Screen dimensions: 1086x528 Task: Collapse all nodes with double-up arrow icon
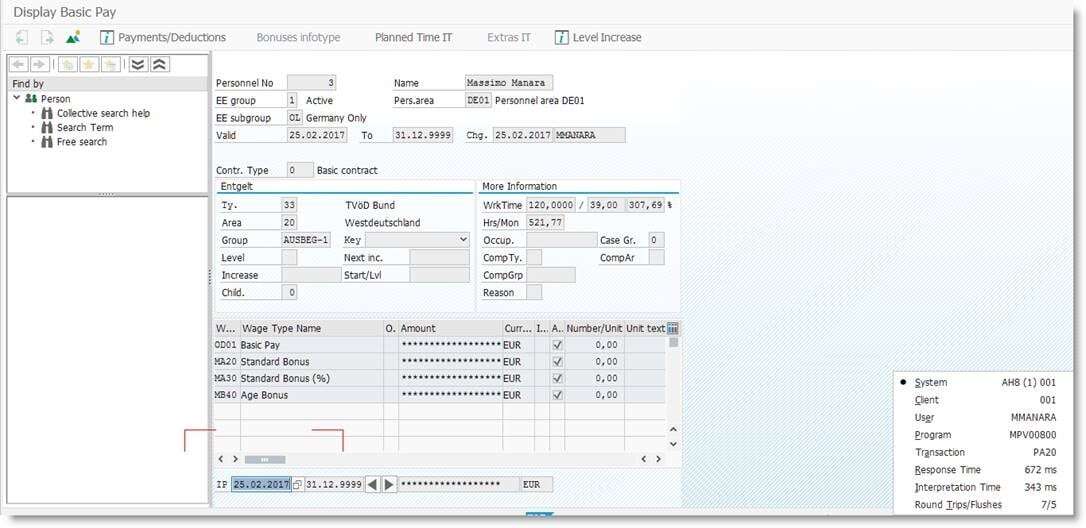pyautogui.click(x=159, y=64)
